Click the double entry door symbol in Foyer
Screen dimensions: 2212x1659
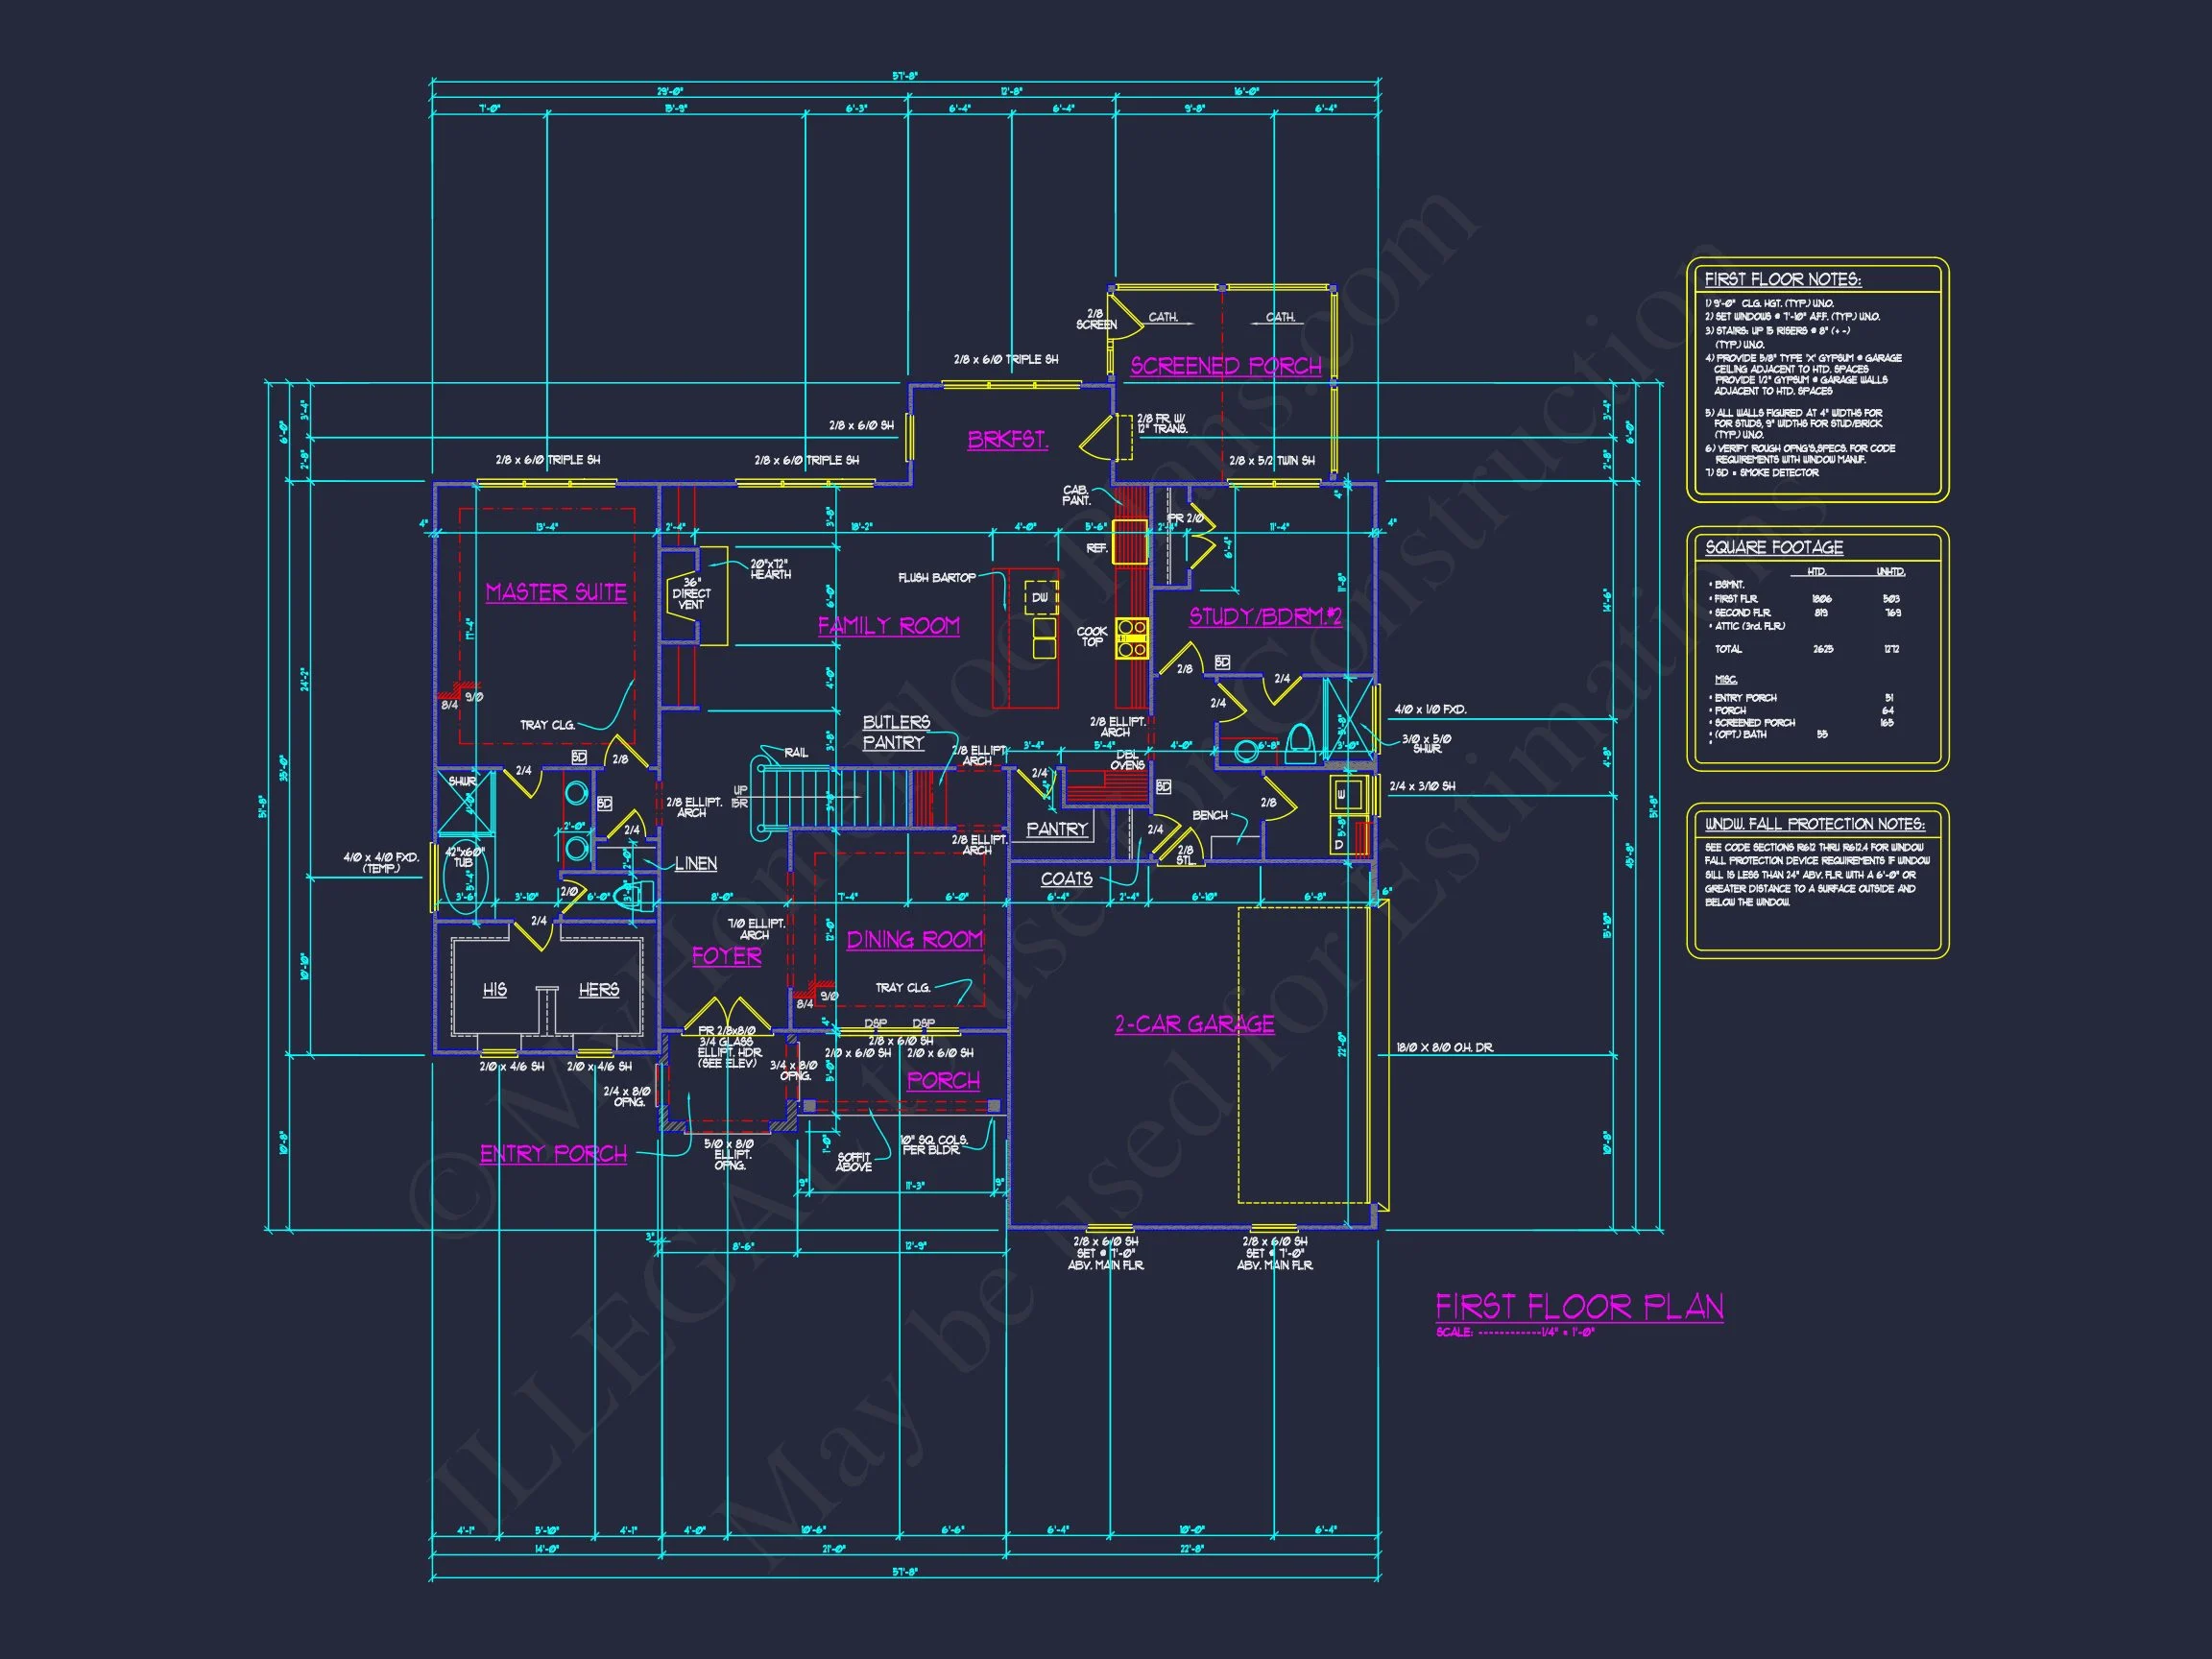pyautogui.click(x=727, y=1014)
